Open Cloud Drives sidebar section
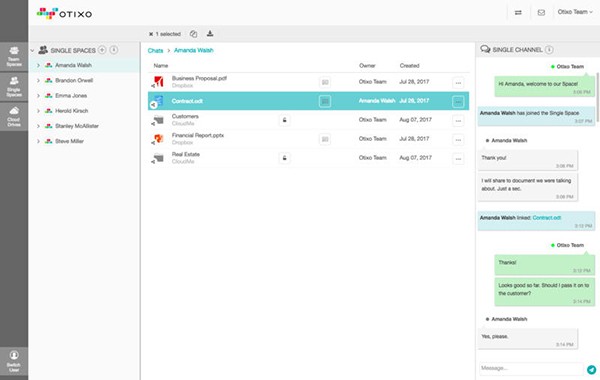The height and width of the screenshot is (380, 600). [14, 116]
